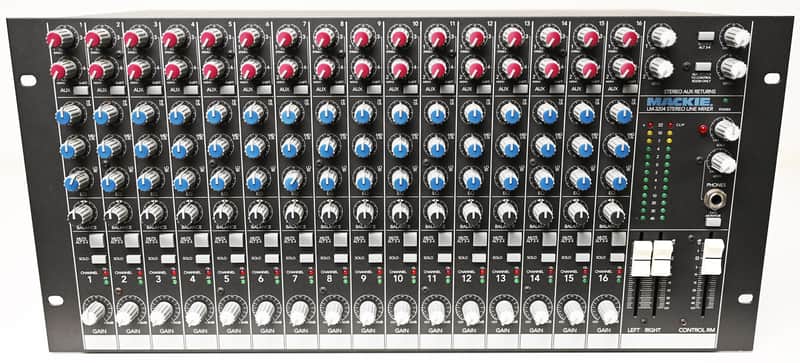This screenshot has height=363, width=800.
Task: Move the RIGHT master fader
Action: [663, 258]
